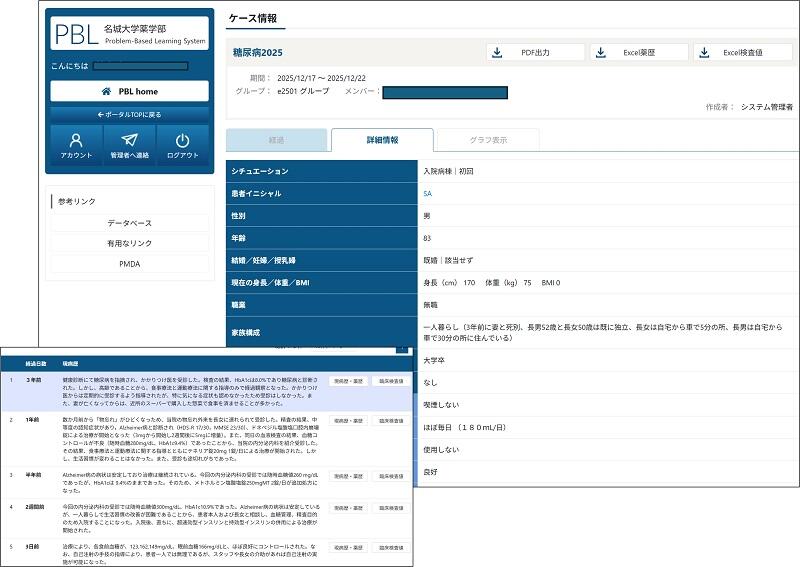
Task: Click 臨床検査値 button for 1年前 row
Action: pos(388,421)
